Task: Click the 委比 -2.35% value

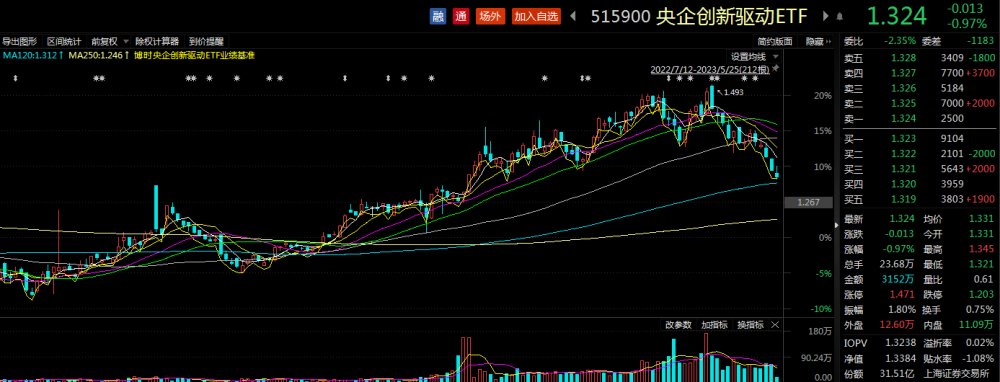Action: coord(899,41)
